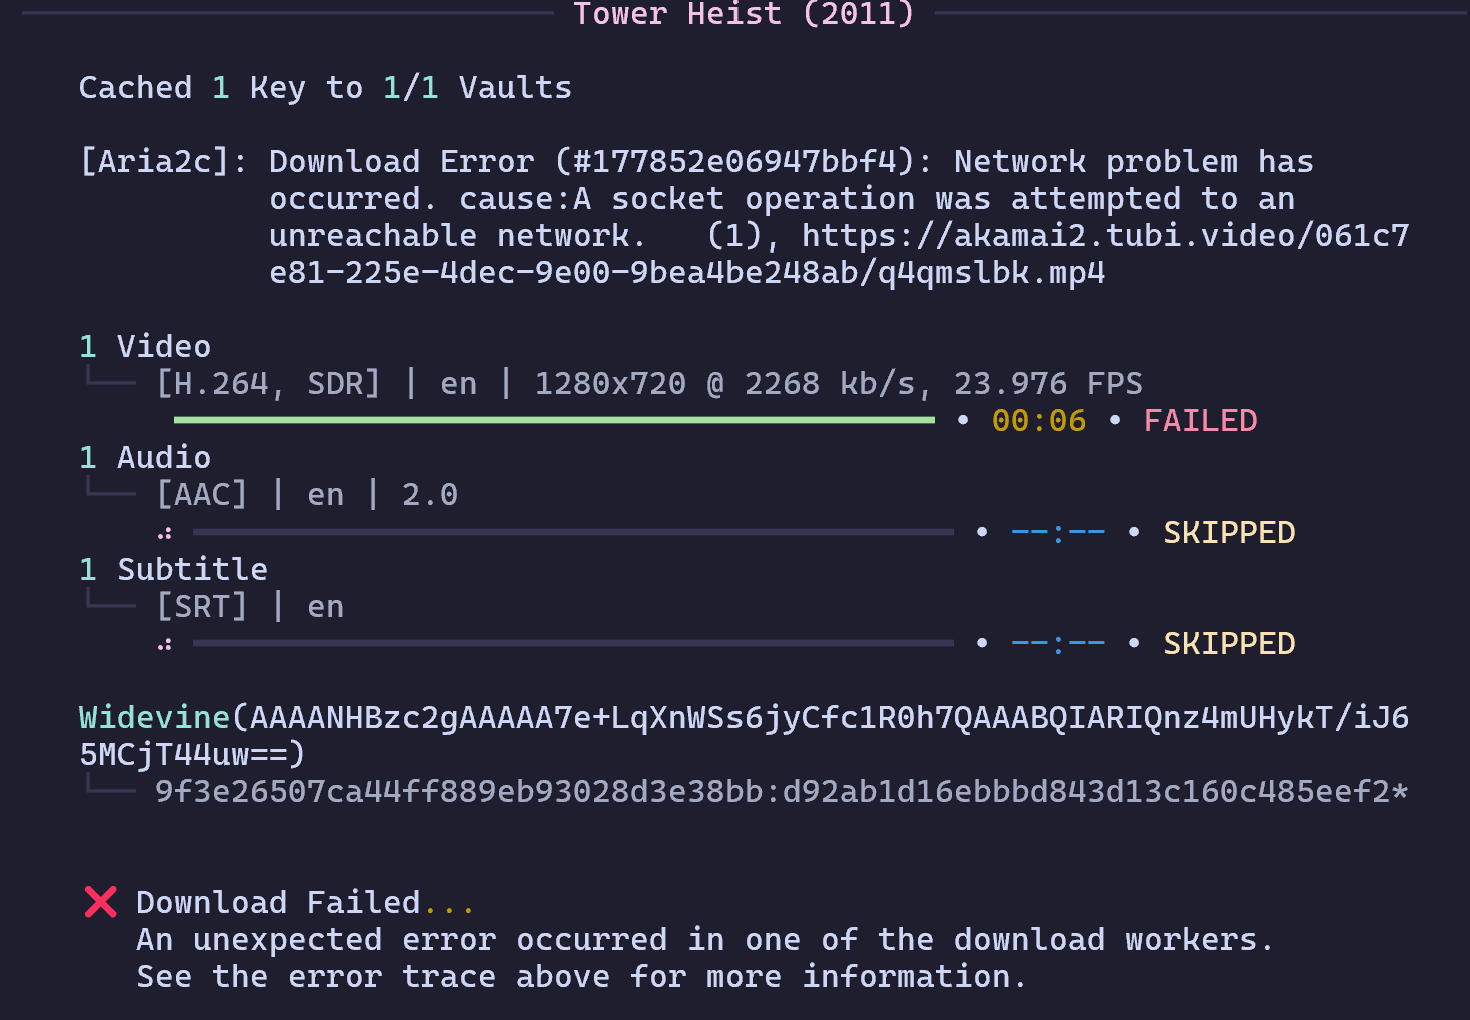Select the "1 Audio" section heading
This screenshot has height=1020, width=1470.
(145, 458)
